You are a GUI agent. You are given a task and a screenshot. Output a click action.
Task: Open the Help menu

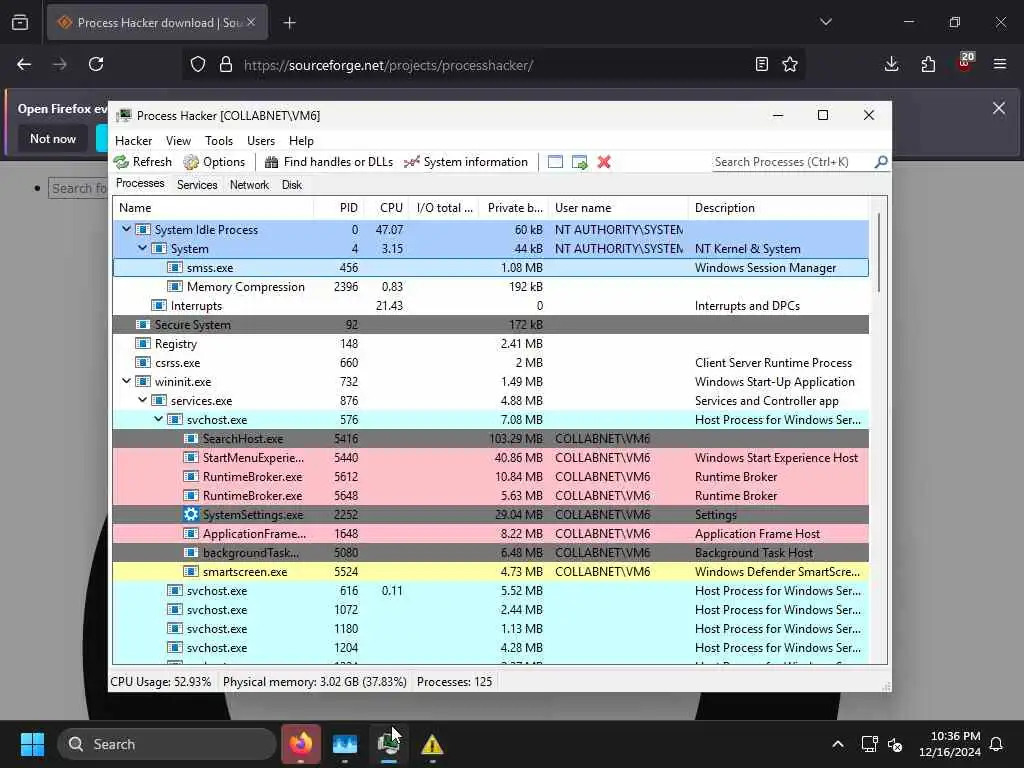301,141
